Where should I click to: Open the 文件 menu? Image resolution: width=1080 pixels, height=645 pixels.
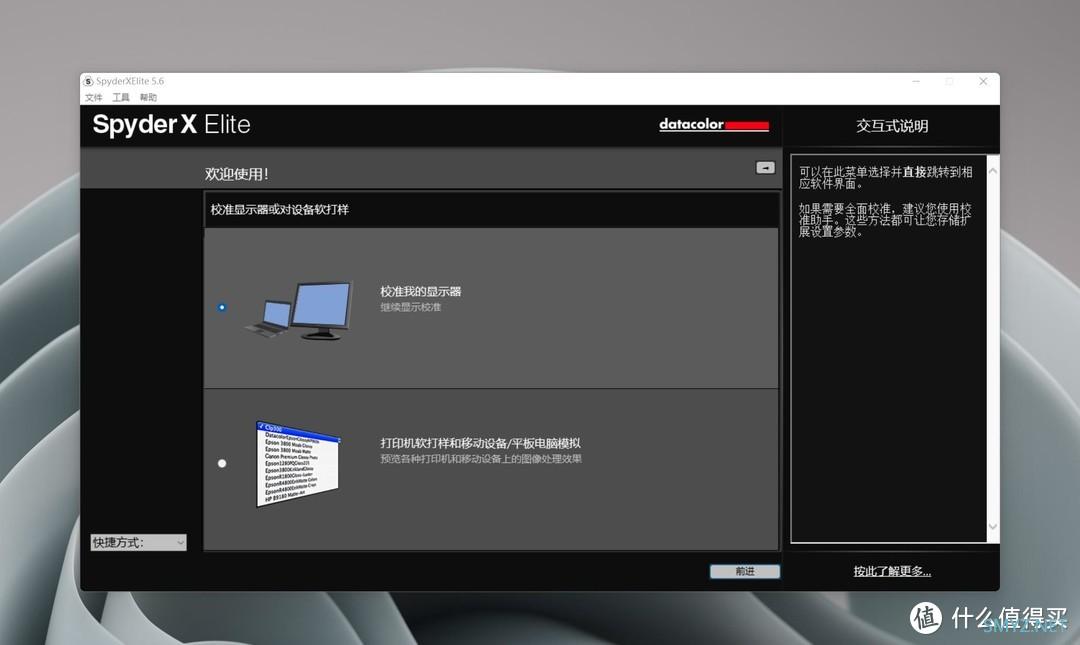tap(94, 97)
